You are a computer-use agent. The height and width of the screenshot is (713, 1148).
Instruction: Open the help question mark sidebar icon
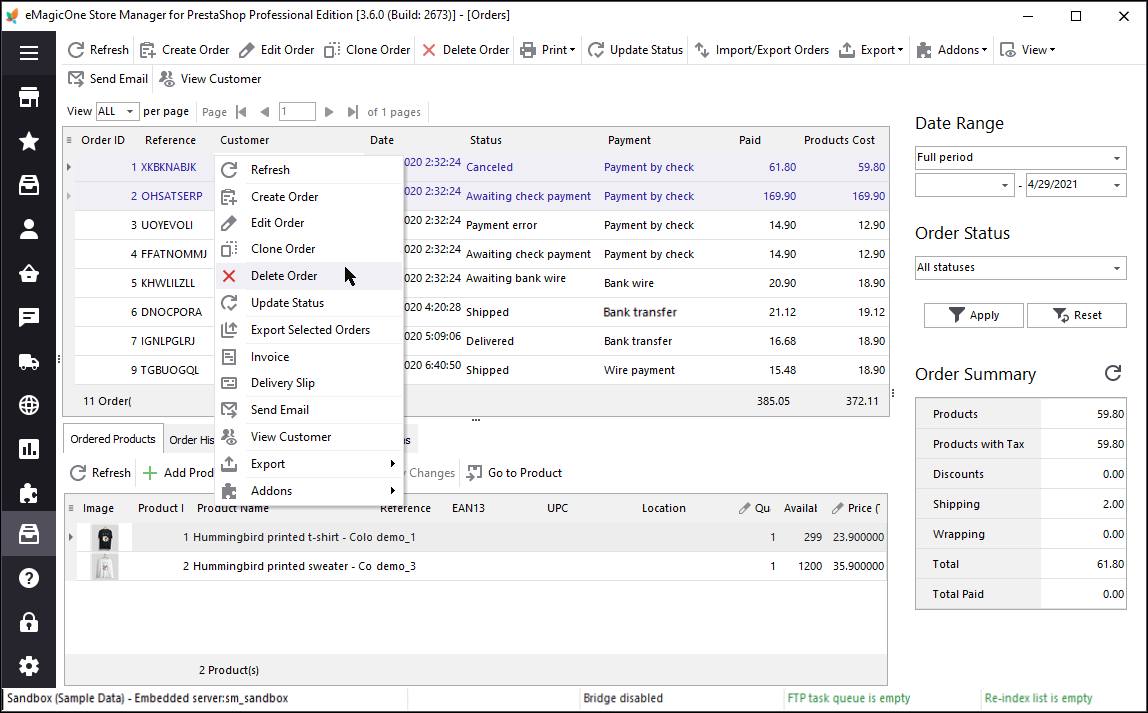pyautogui.click(x=29, y=578)
